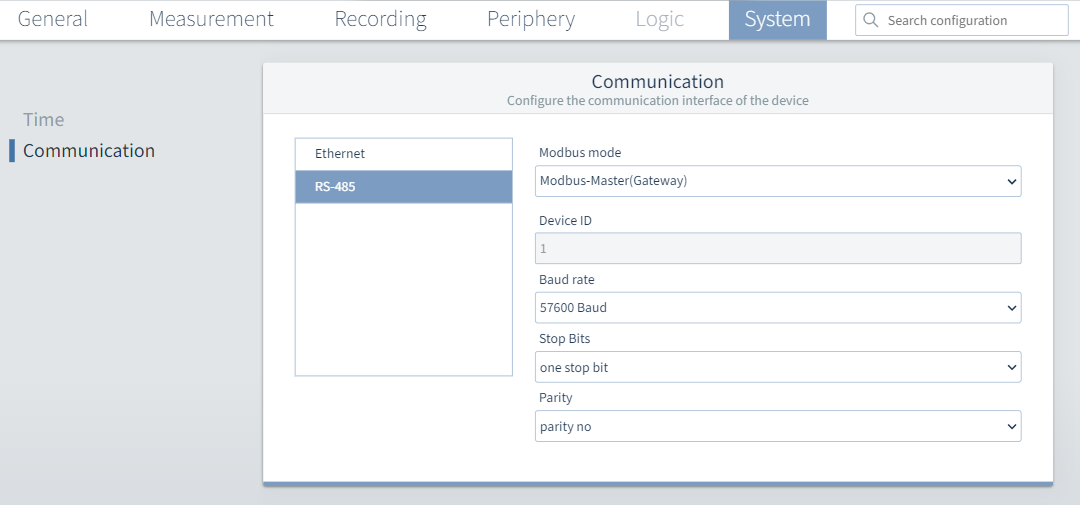Open the Parity selection showing parity no
1080x505 pixels.
point(778,426)
